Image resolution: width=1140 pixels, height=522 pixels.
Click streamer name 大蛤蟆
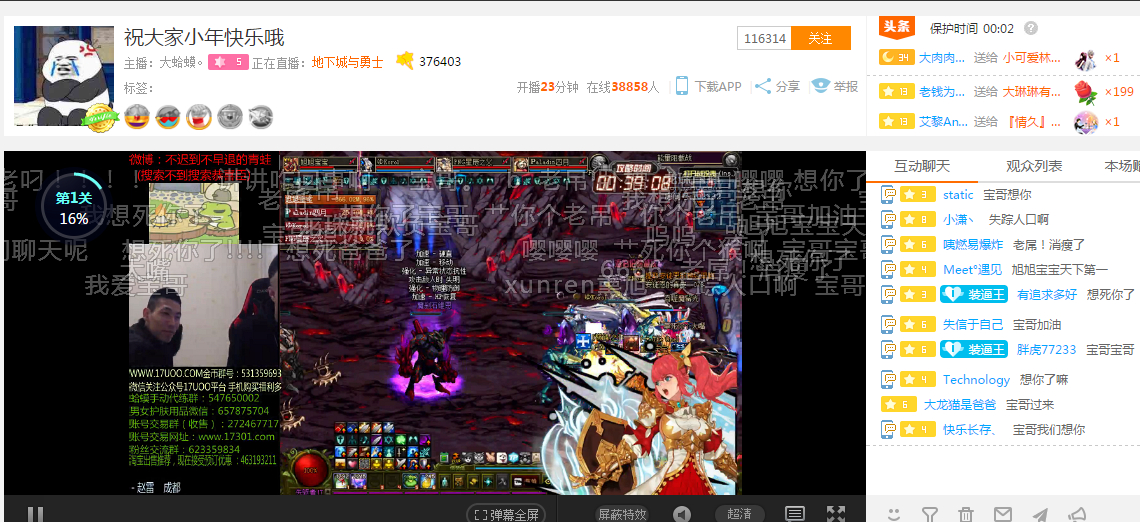click(x=182, y=63)
